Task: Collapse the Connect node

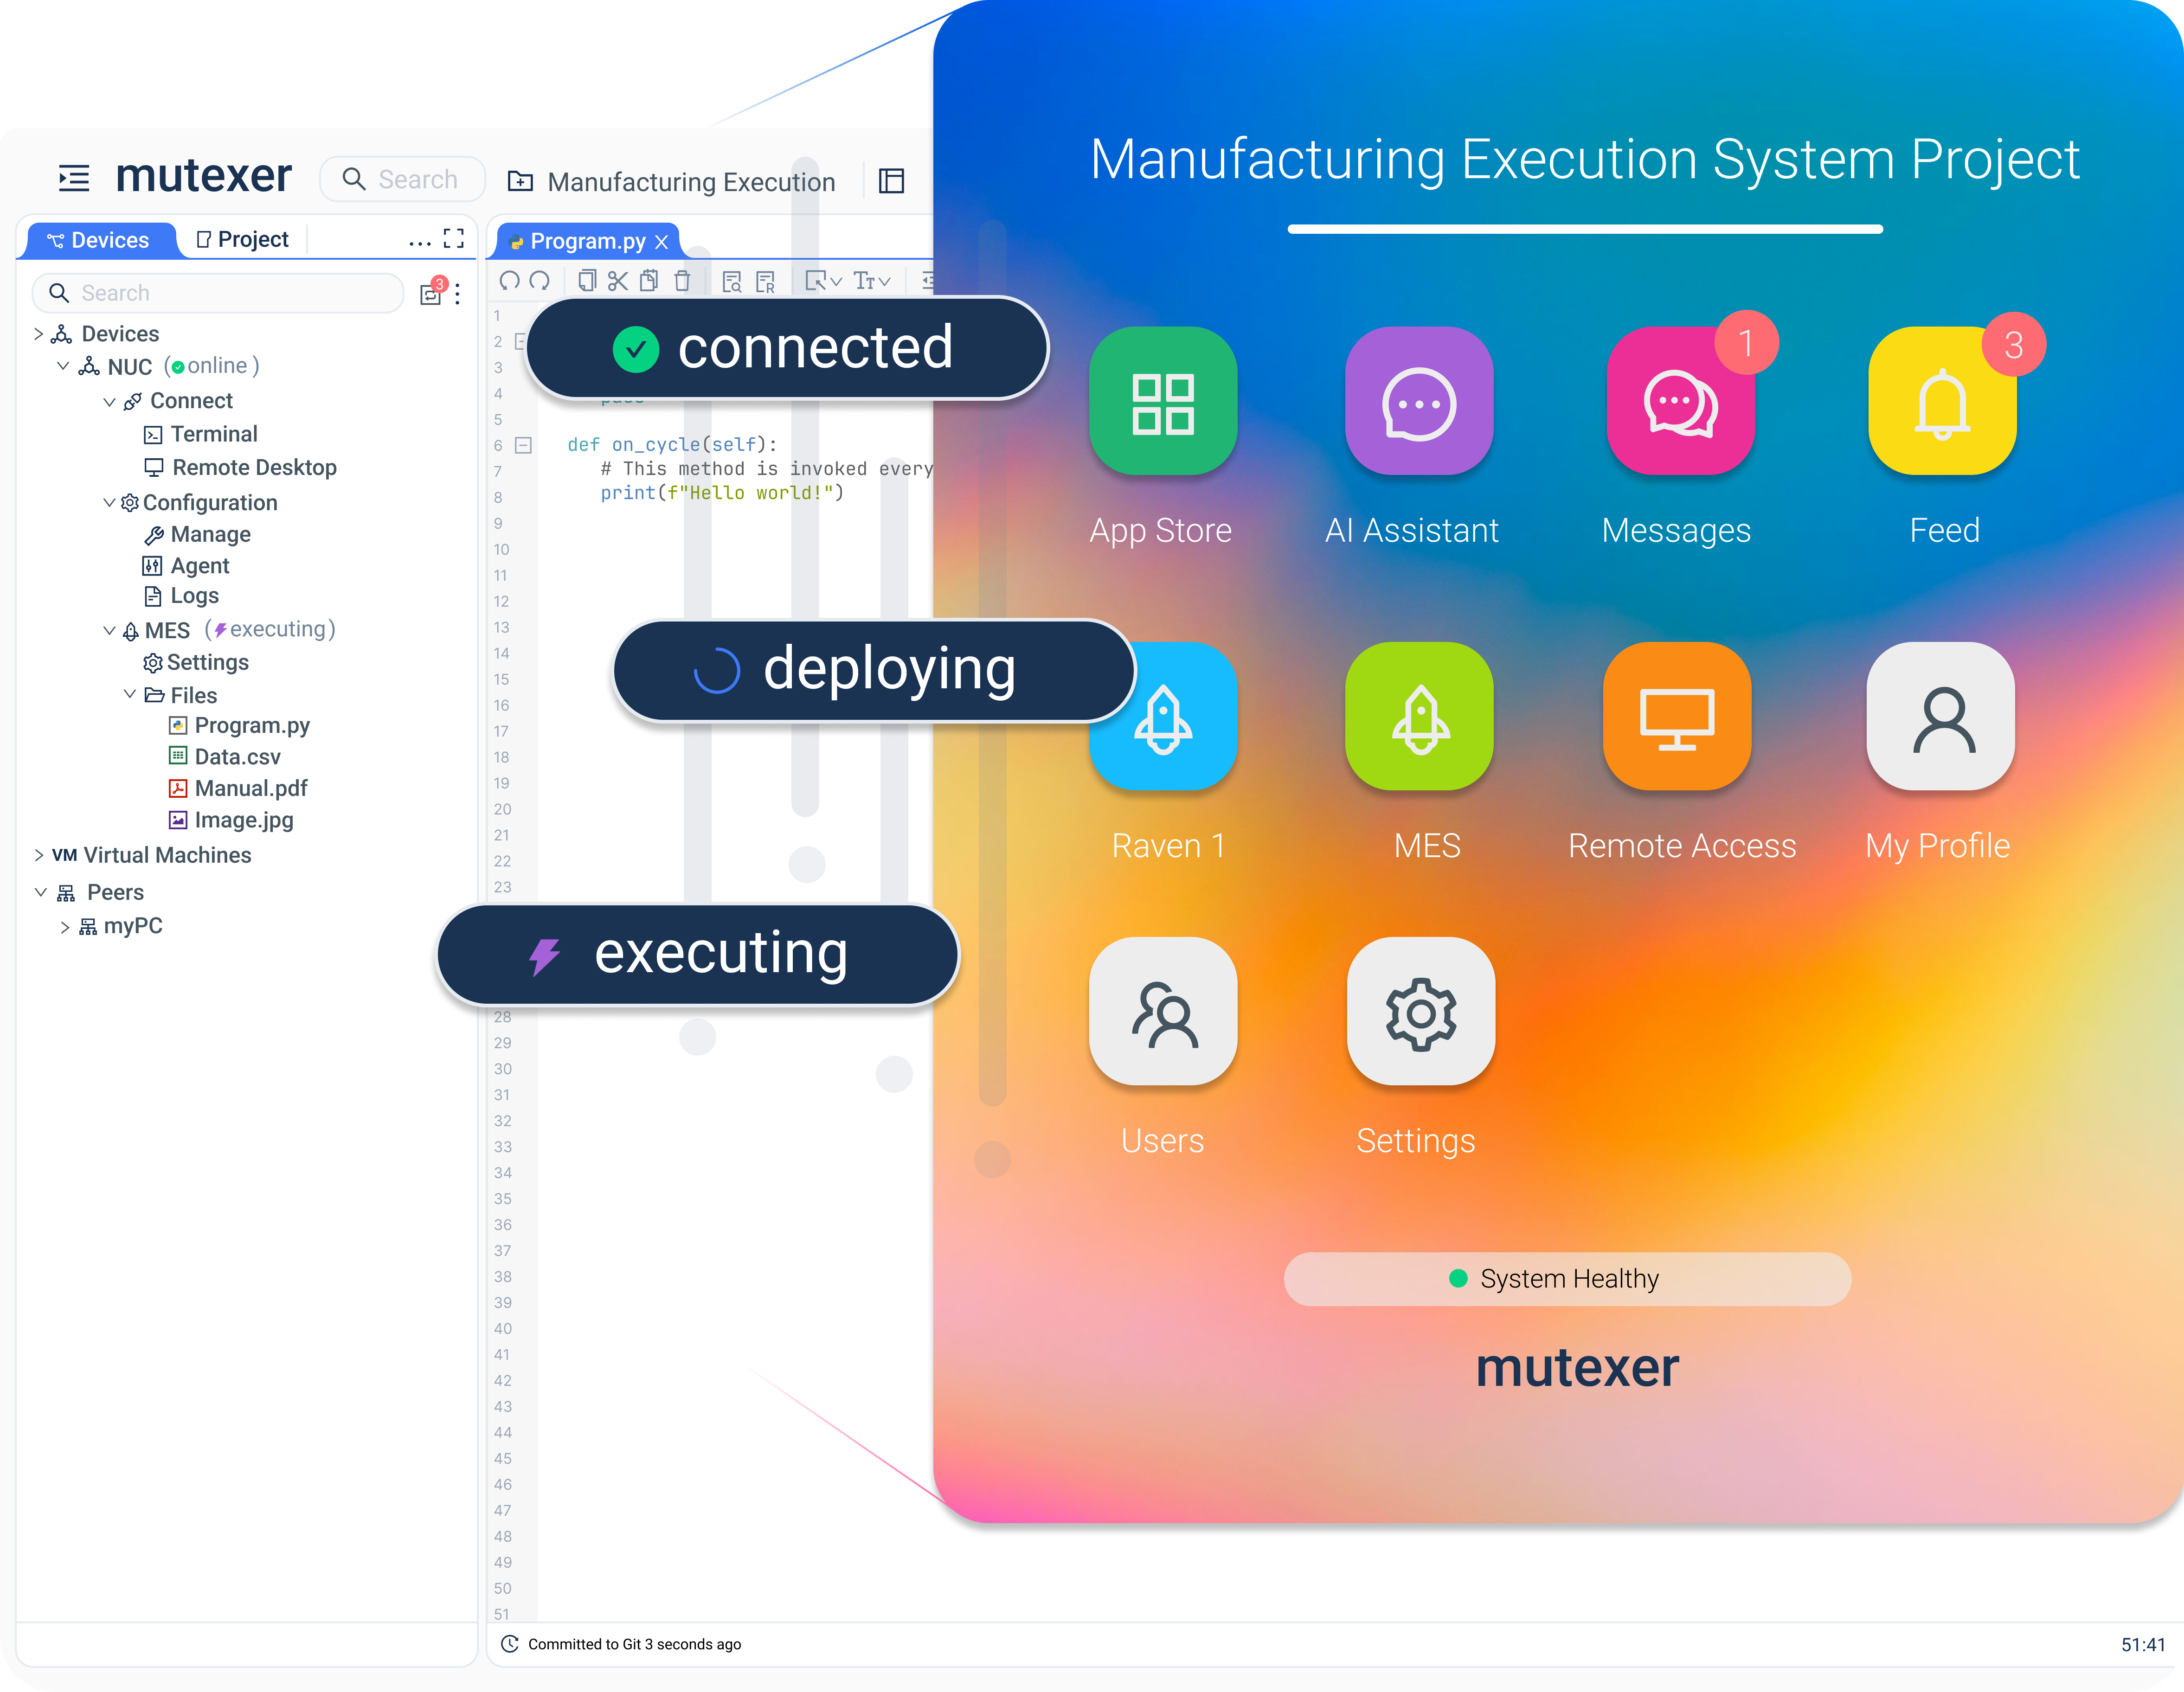Action: point(109,402)
